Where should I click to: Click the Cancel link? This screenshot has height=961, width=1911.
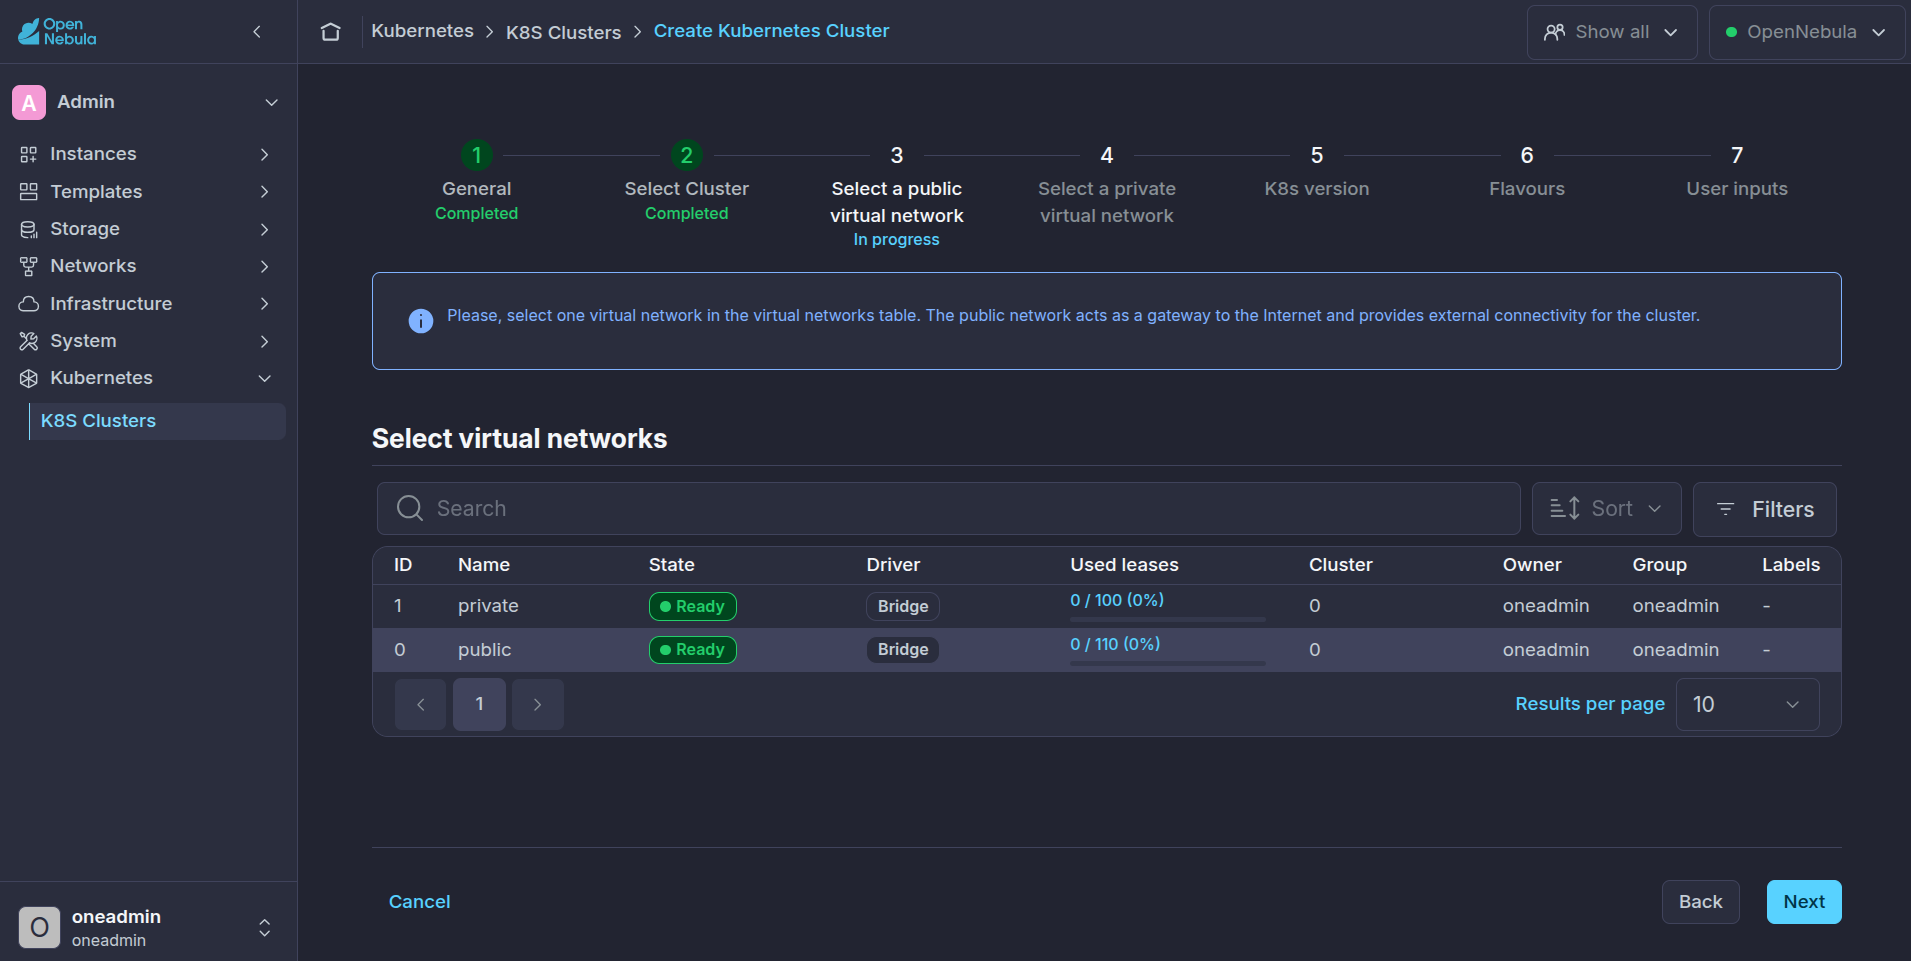[419, 902]
